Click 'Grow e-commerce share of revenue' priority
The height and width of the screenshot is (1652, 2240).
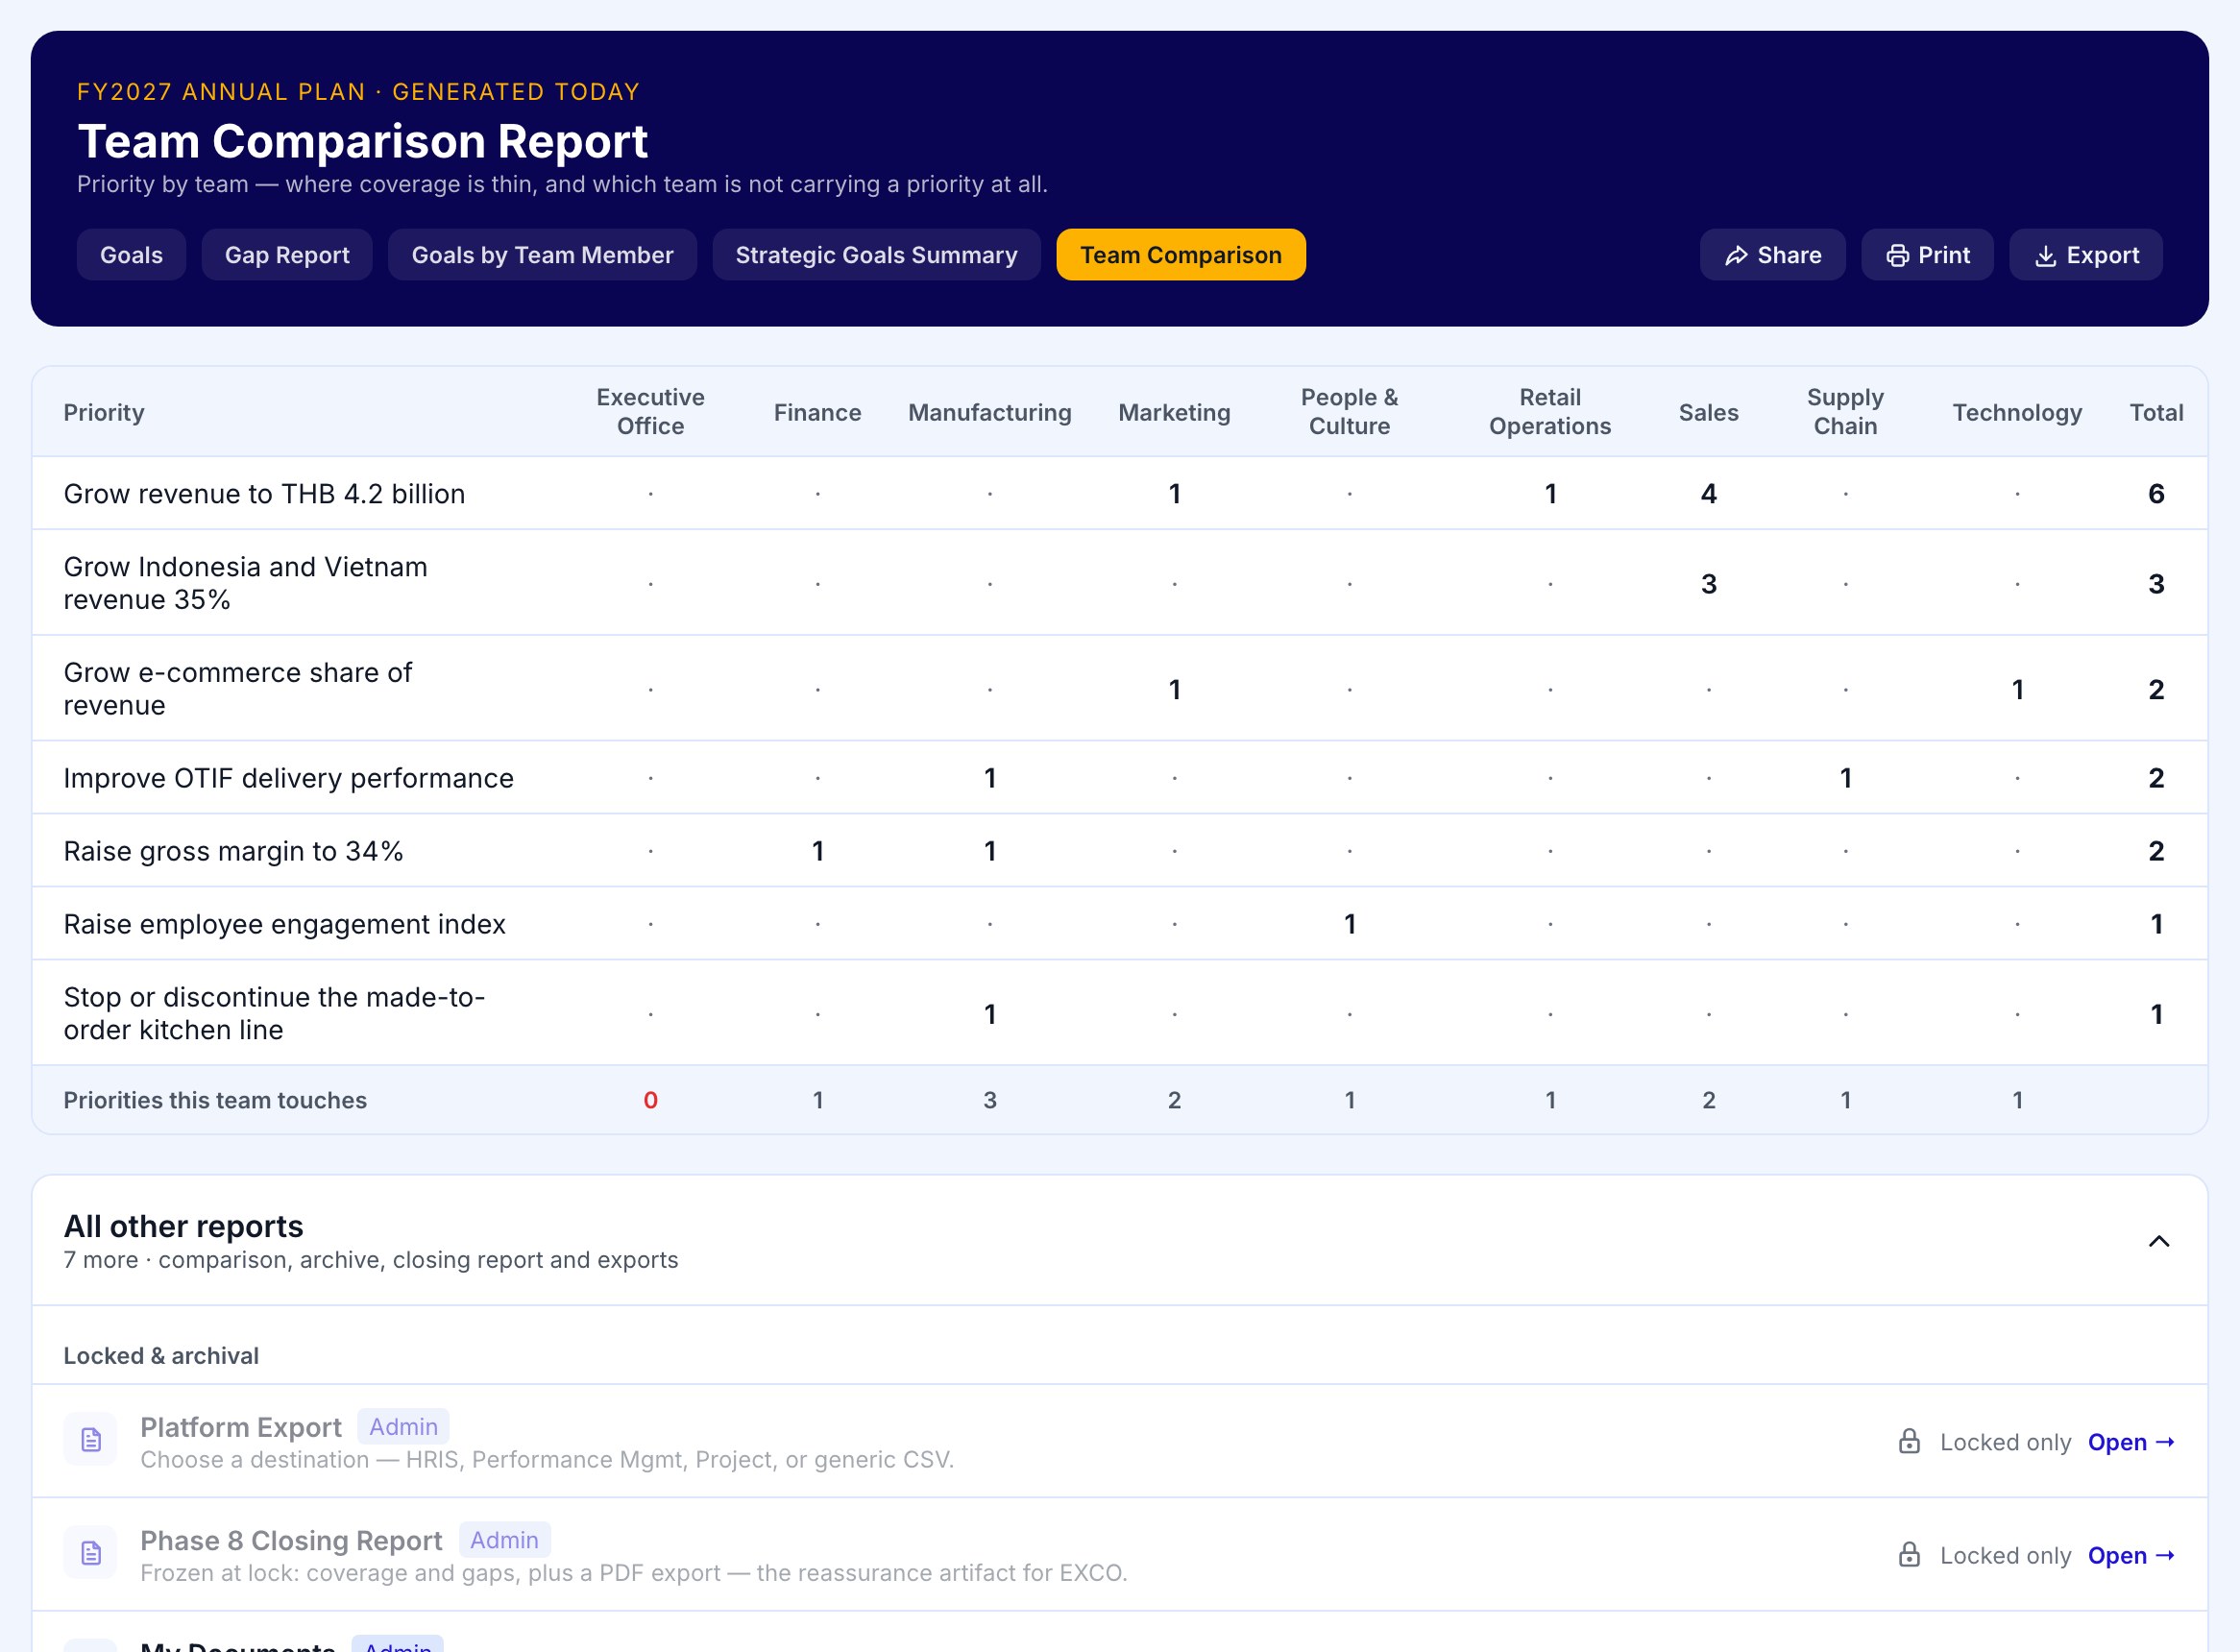coord(237,689)
